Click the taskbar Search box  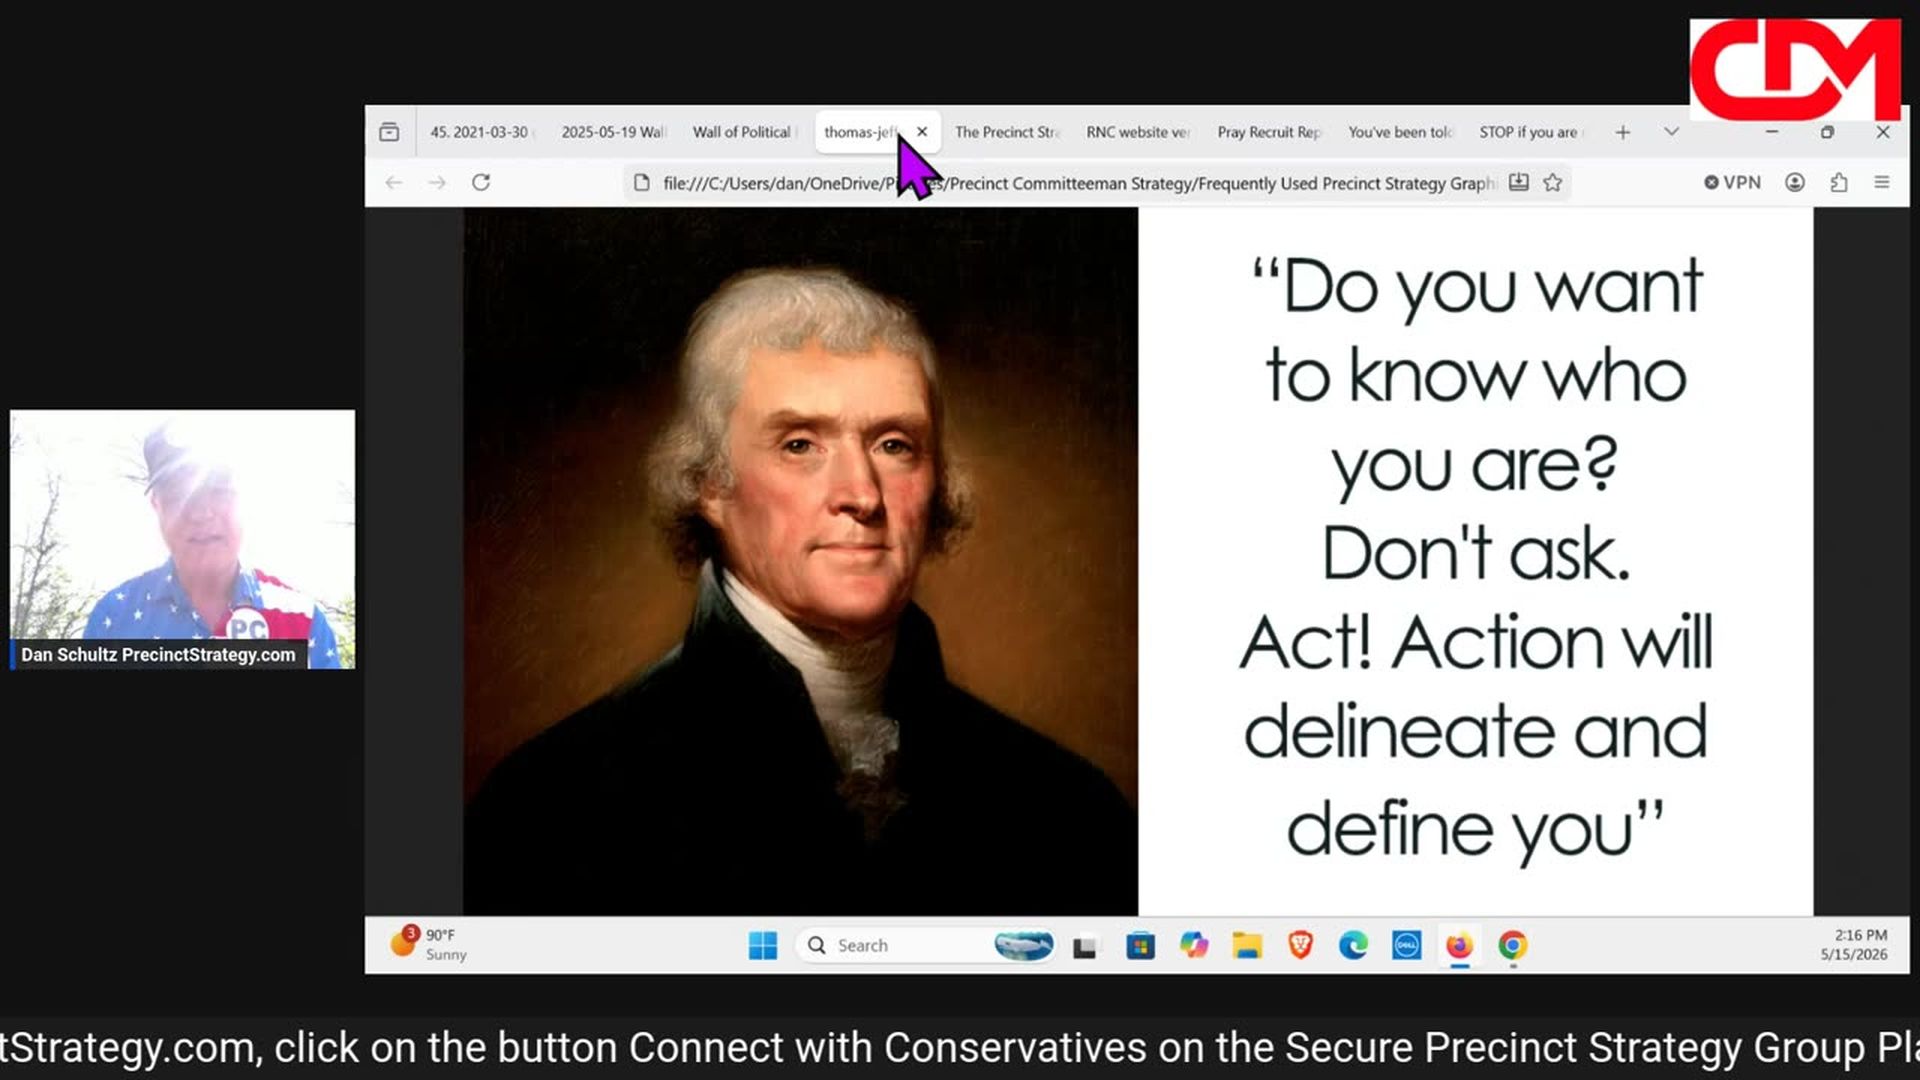click(925, 945)
